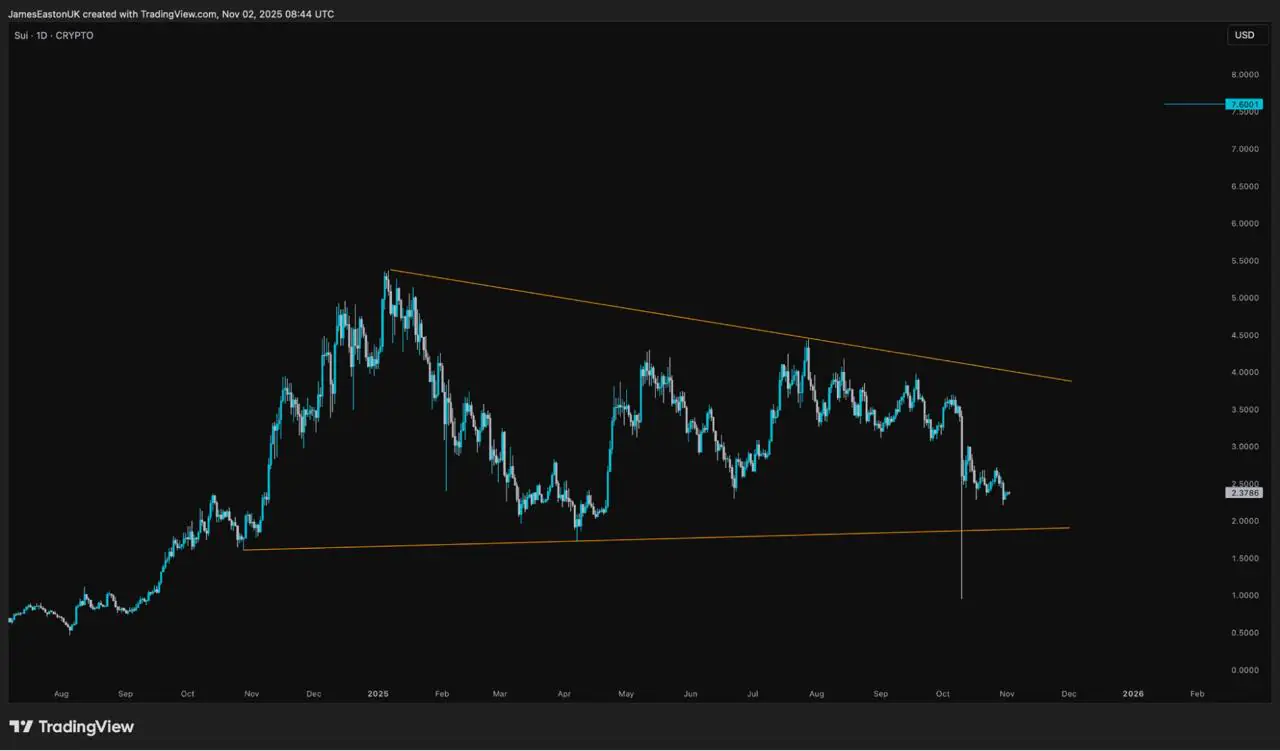Click the 2026 label on time axis
Screen dimensions: 1280x751
click(1133, 693)
